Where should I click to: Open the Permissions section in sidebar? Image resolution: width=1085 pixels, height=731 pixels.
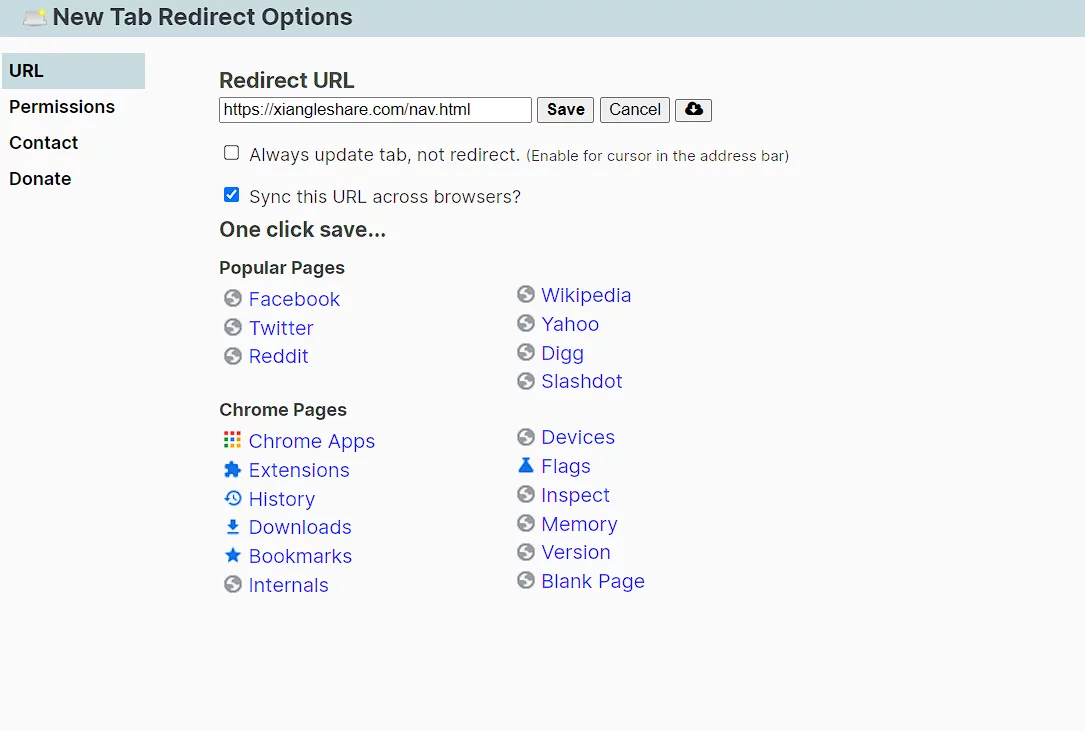click(62, 107)
